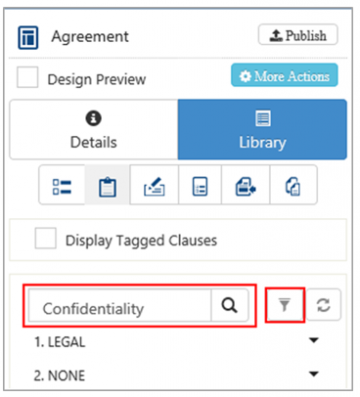Screen dimensions: 360x397
Task: Open the filter funnel icon
Action: pyautogui.click(x=285, y=305)
